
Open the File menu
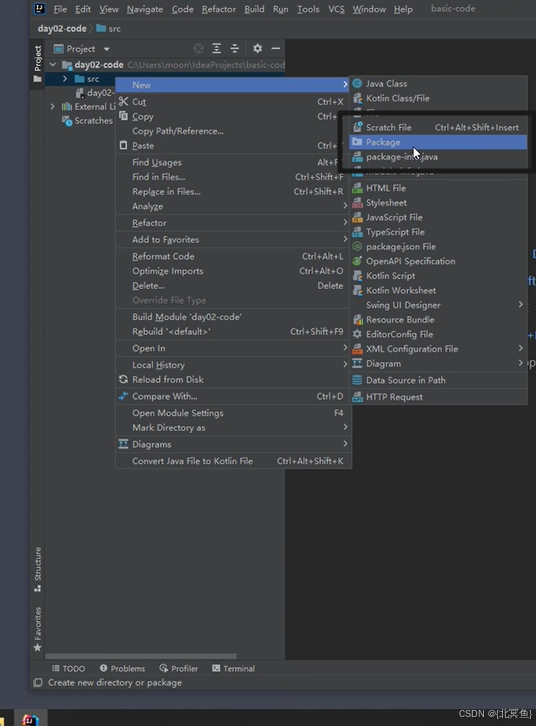pyautogui.click(x=60, y=9)
